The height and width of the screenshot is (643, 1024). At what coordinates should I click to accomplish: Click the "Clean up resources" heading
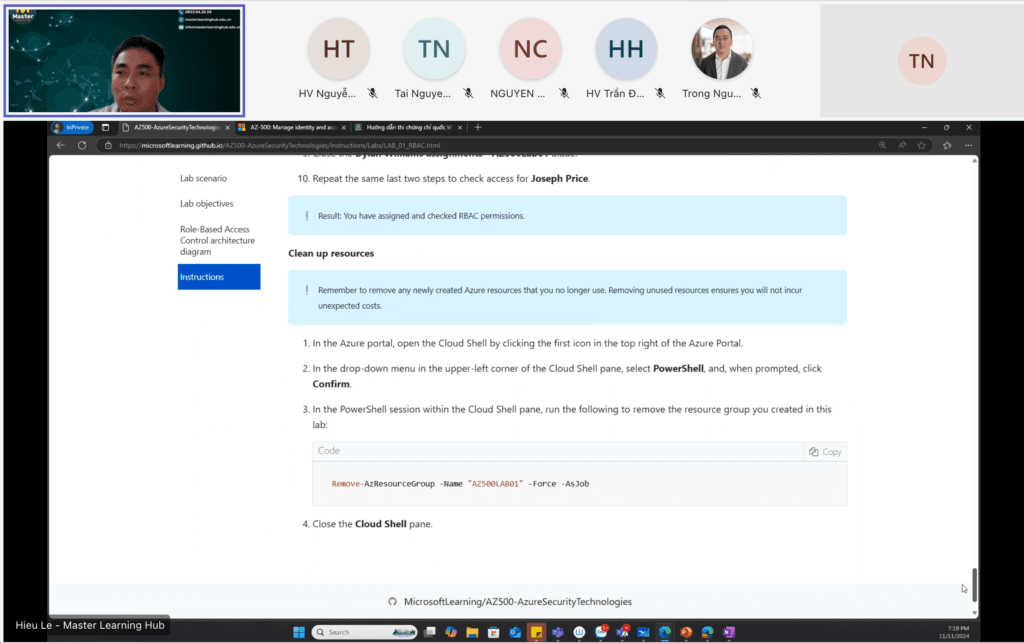[x=331, y=253]
